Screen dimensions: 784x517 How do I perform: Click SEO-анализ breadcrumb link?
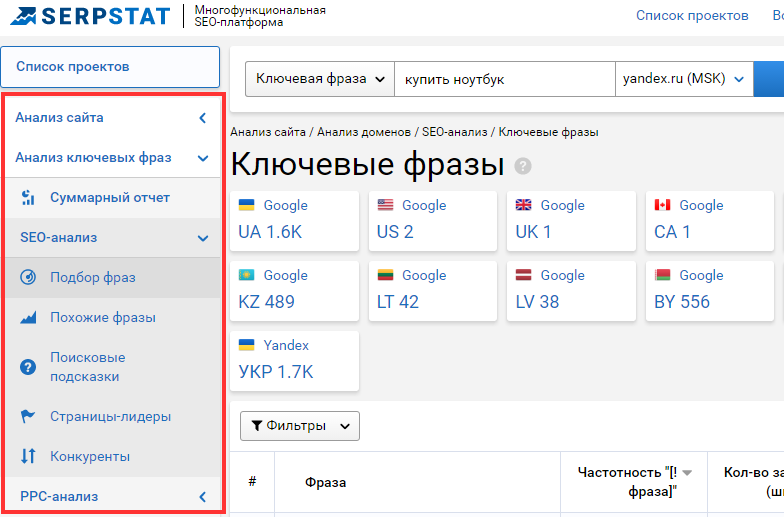click(x=454, y=132)
